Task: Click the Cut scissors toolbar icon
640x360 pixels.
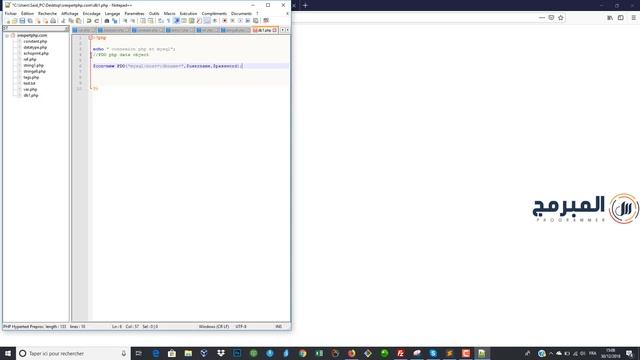Action: tap(63, 20)
